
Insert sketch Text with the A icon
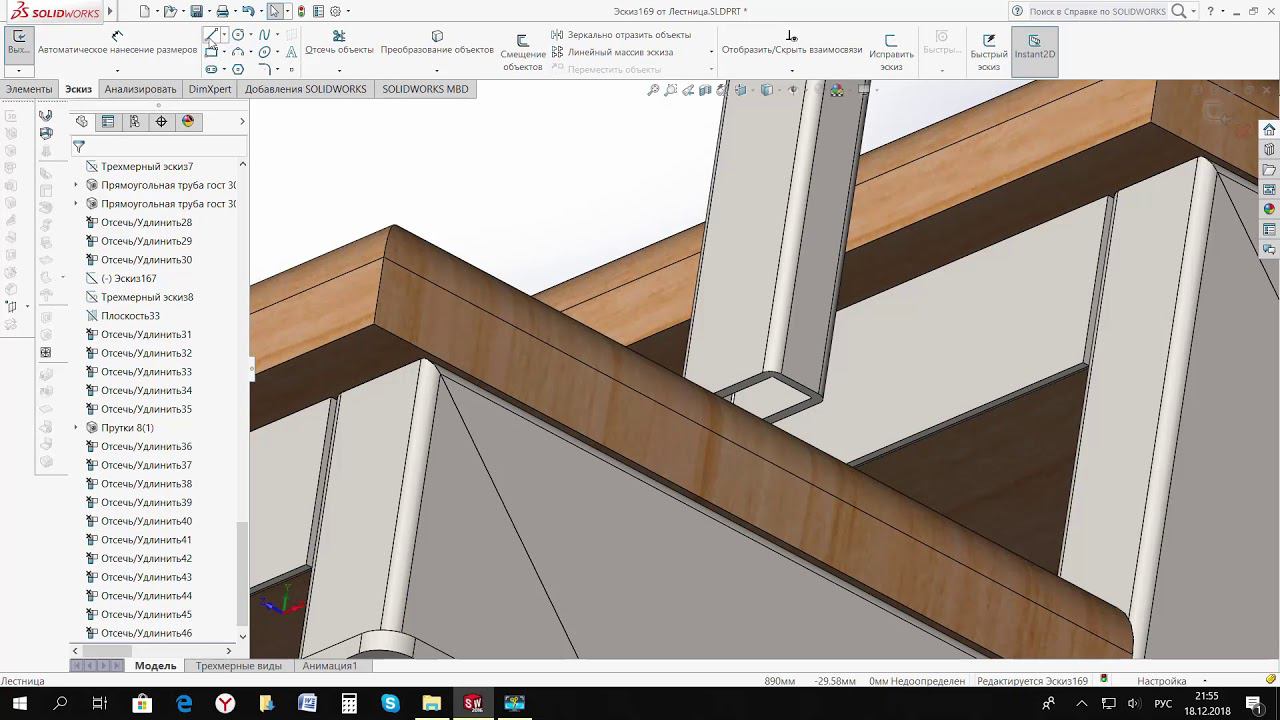pos(291,52)
